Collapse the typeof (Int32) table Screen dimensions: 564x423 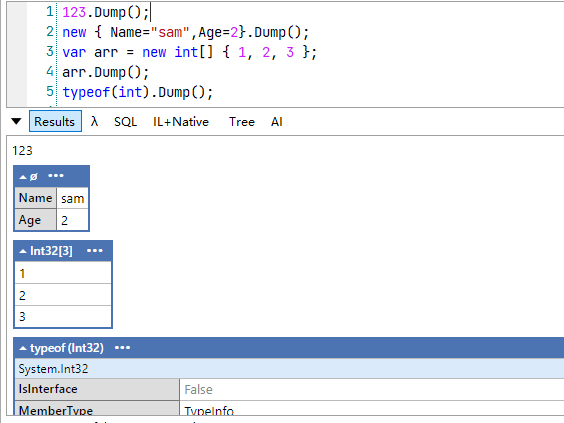(23, 348)
